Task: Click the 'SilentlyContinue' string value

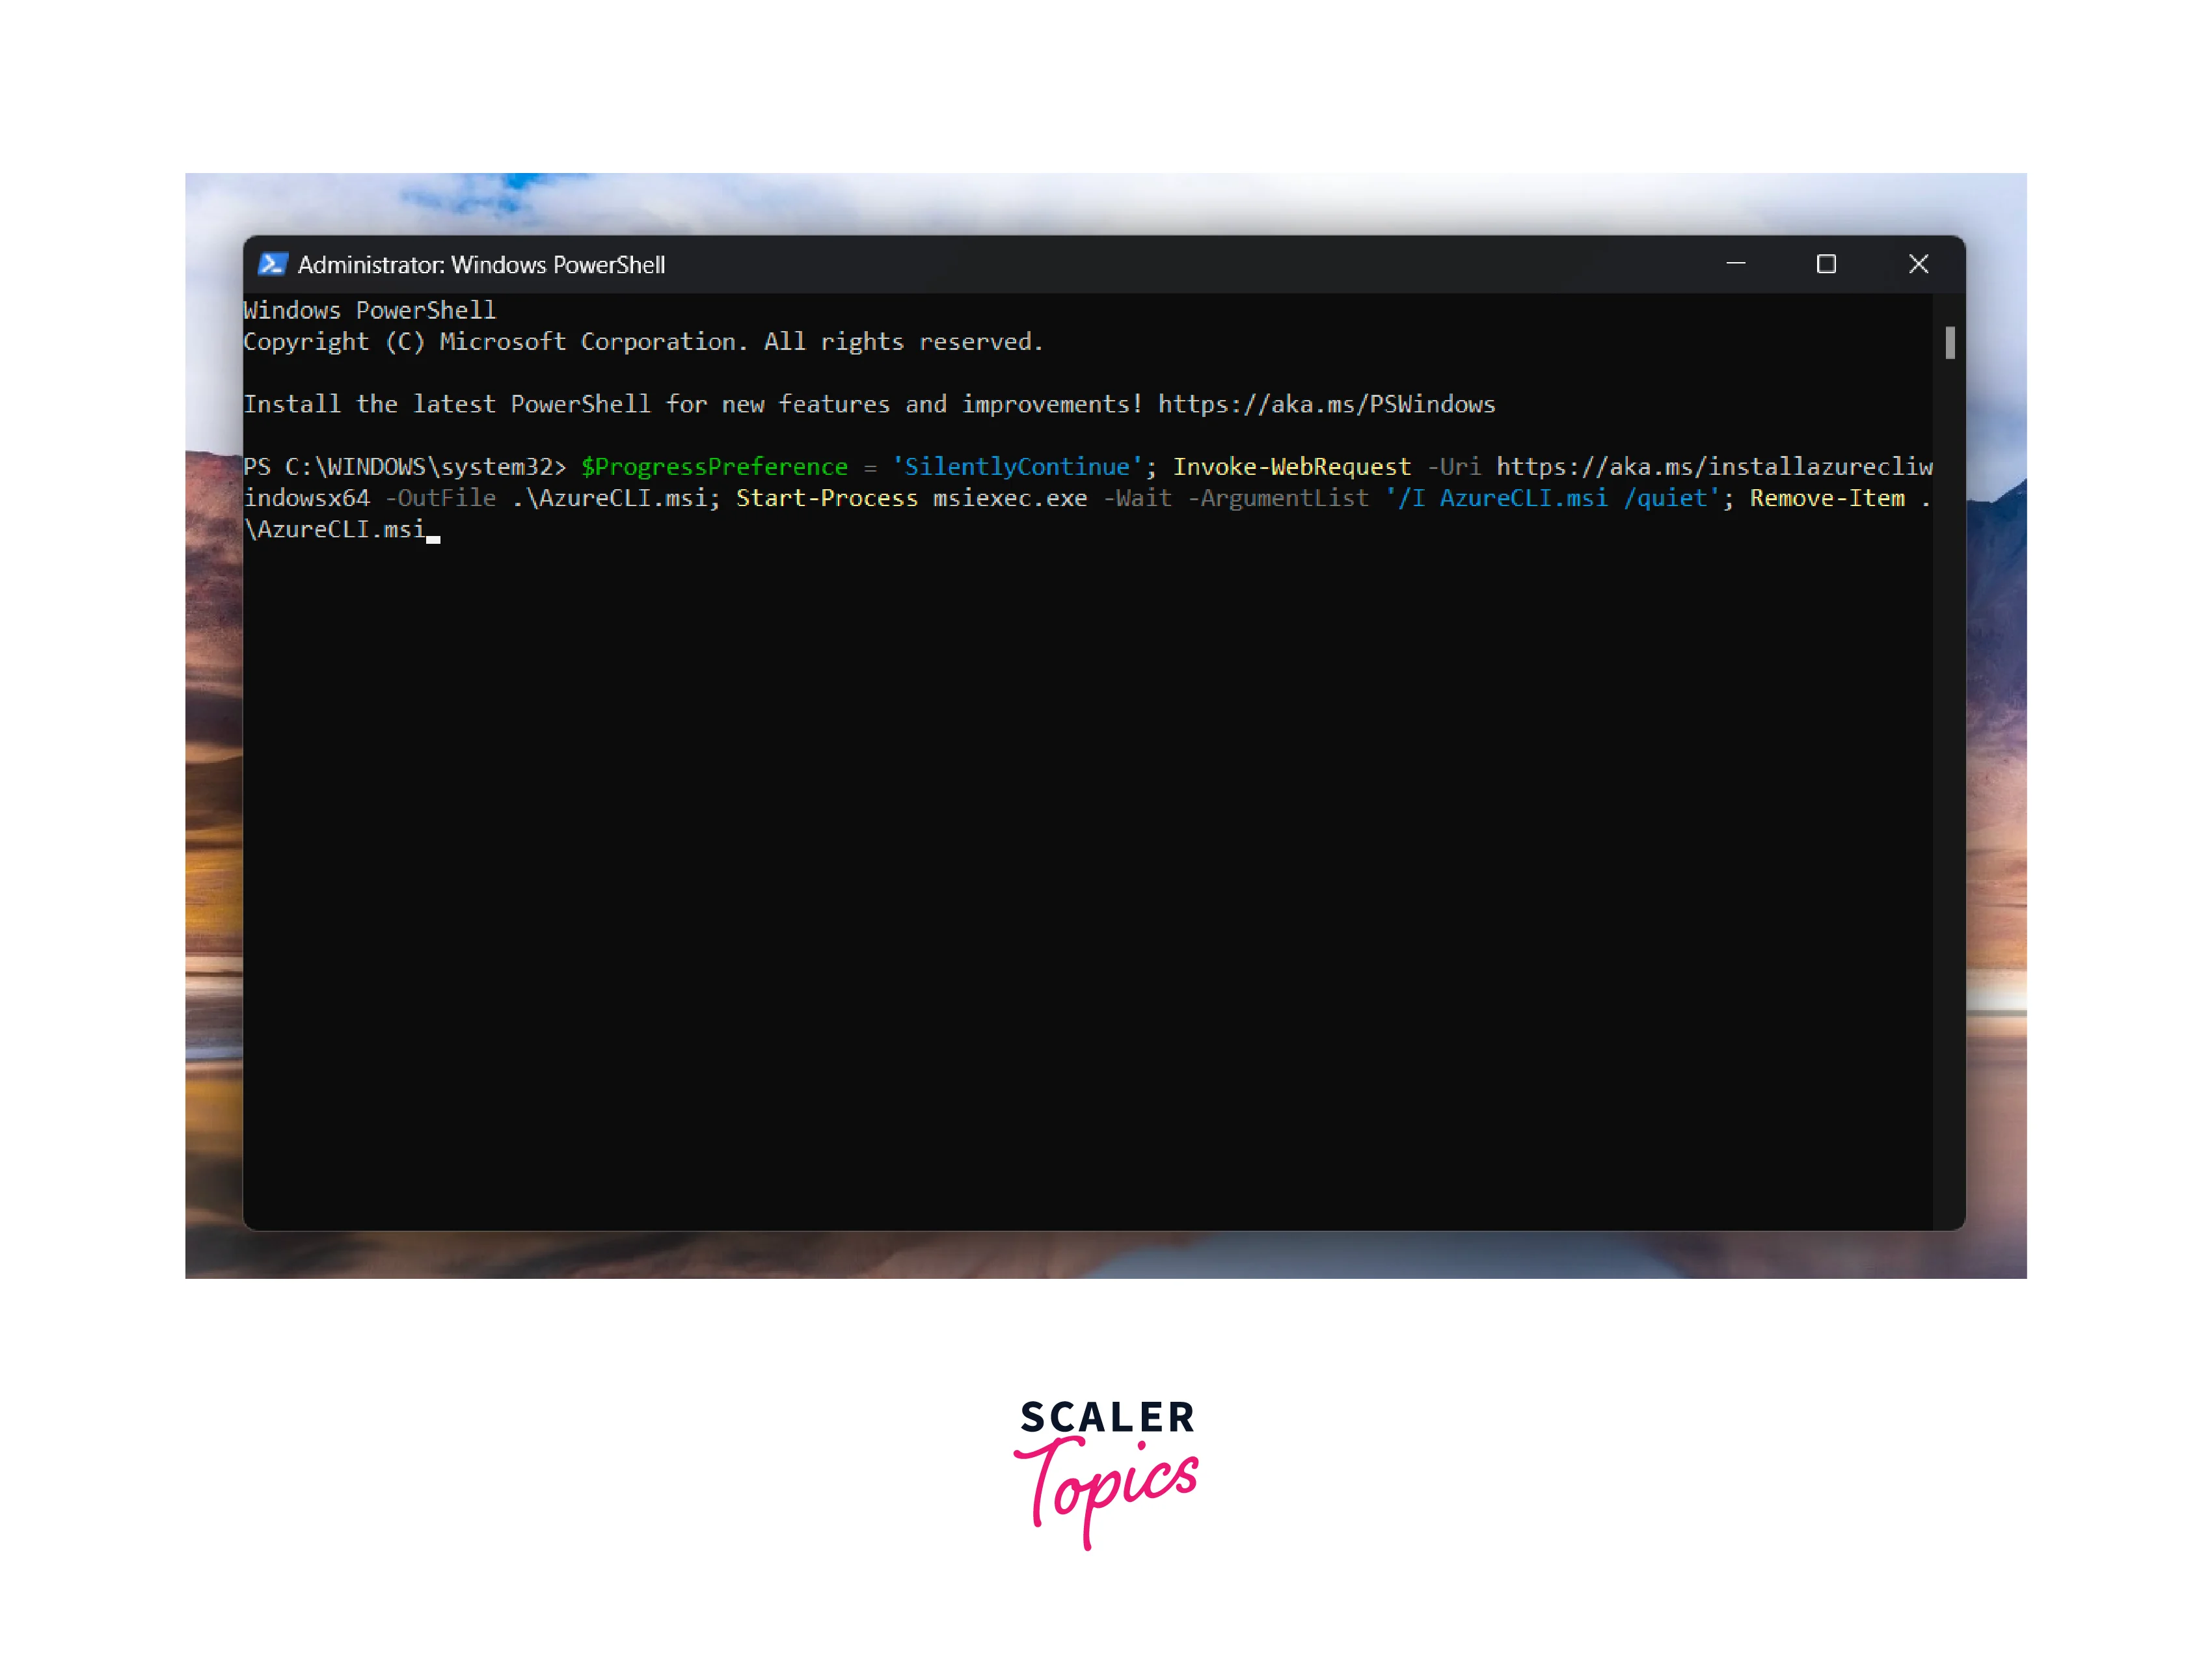Action: pyautogui.click(x=1017, y=467)
